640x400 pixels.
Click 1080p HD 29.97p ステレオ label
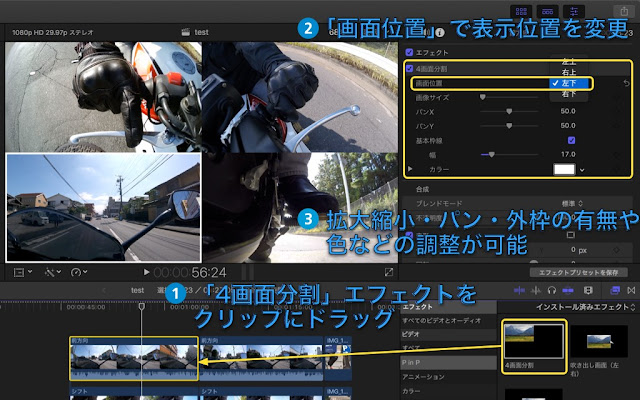(x=53, y=32)
